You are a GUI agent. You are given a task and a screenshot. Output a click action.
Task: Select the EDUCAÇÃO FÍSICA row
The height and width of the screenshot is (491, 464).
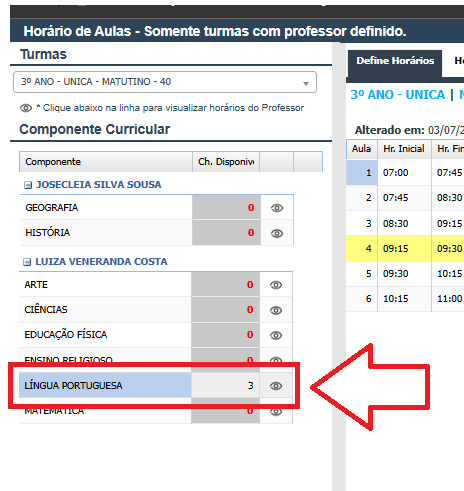point(156,335)
